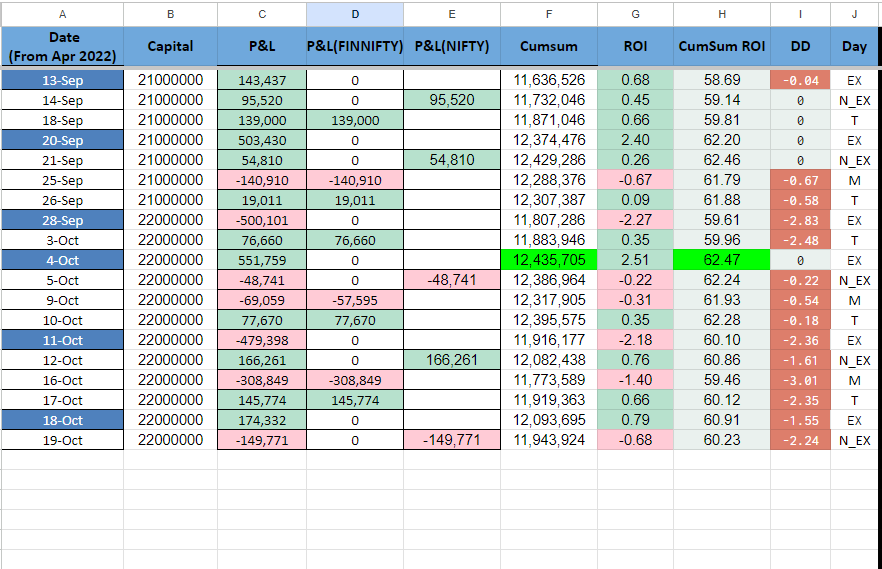
Task: Click DD value -2.83
Action: [800, 220]
